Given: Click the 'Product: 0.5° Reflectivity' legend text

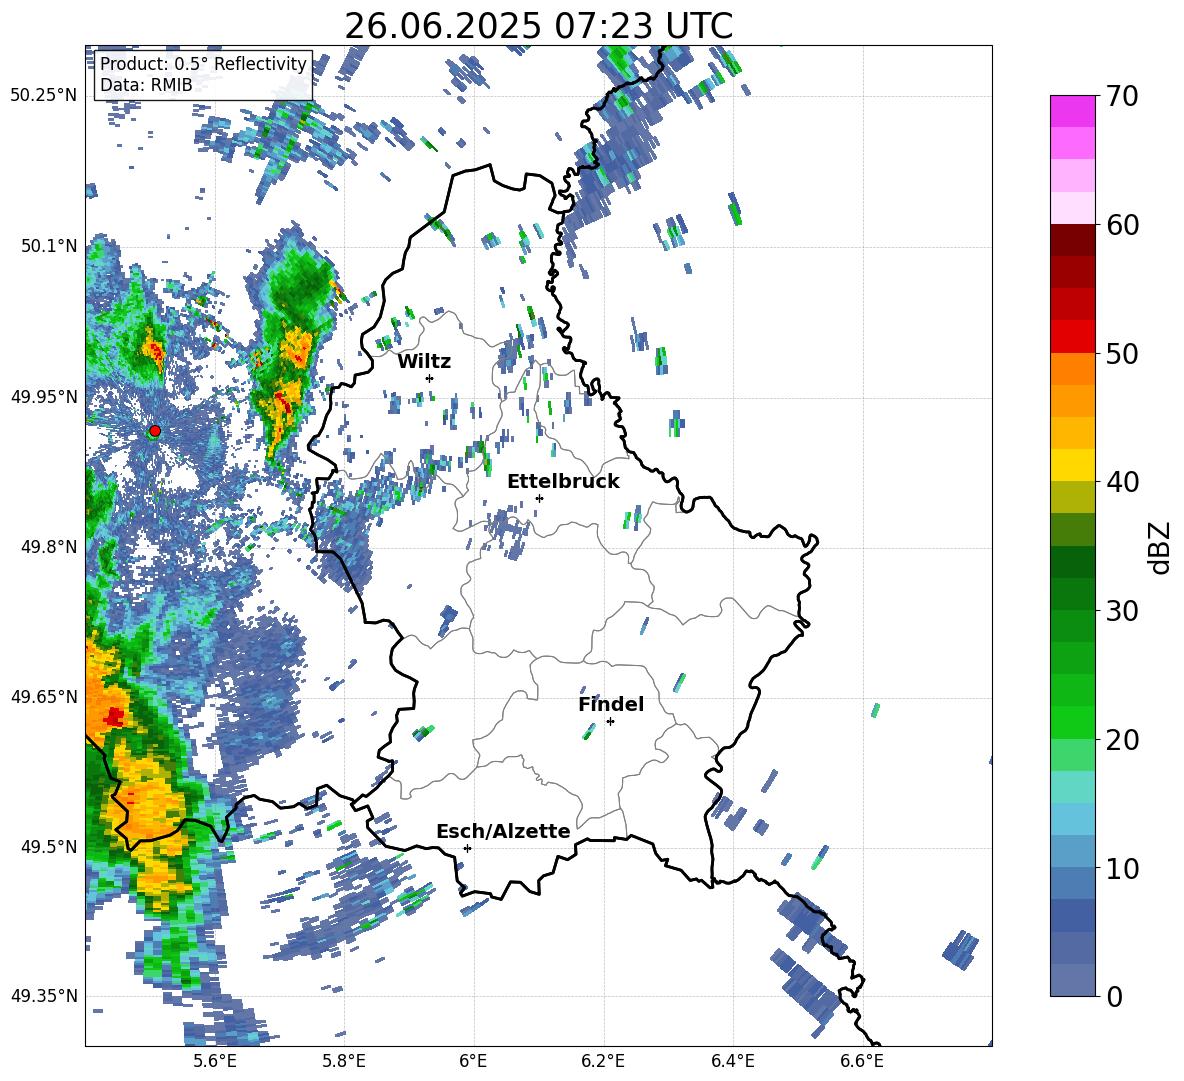Looking at the screenshot, I should (203, 64).
